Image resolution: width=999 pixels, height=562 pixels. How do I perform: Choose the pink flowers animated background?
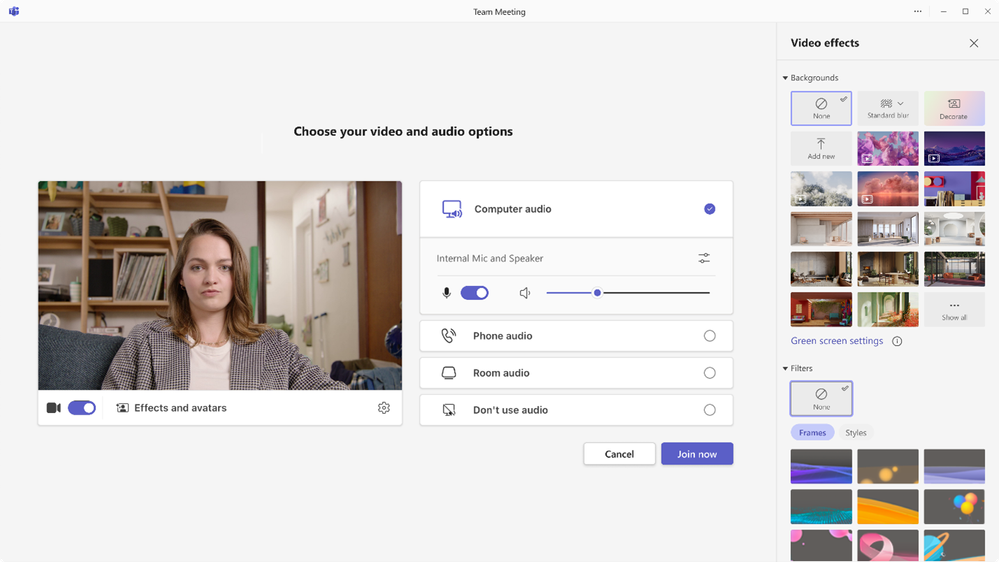tap(888, 148)
